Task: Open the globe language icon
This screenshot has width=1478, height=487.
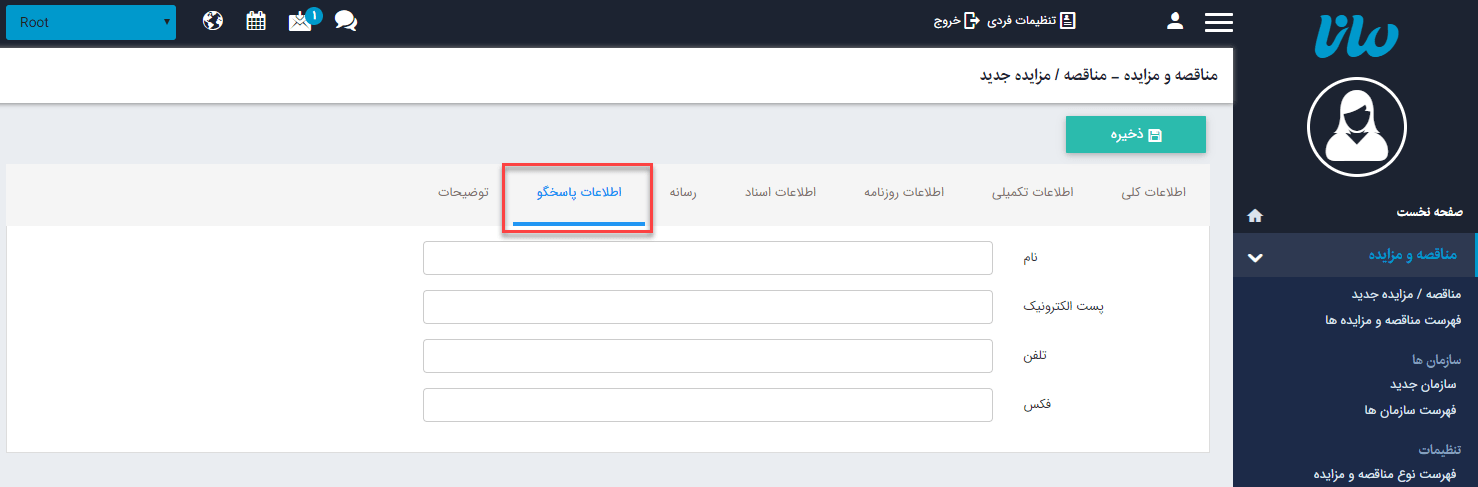Action: 212,21
